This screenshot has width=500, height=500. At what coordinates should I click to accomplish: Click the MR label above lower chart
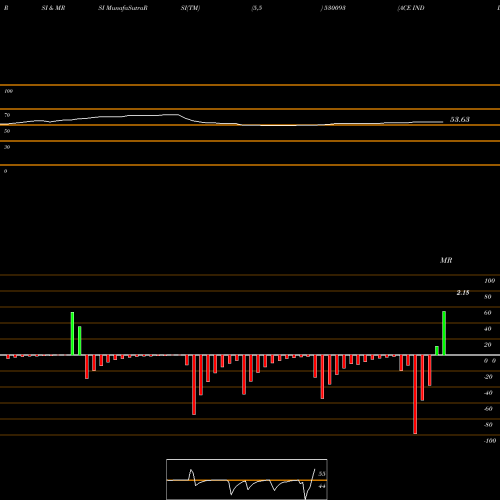446,260
